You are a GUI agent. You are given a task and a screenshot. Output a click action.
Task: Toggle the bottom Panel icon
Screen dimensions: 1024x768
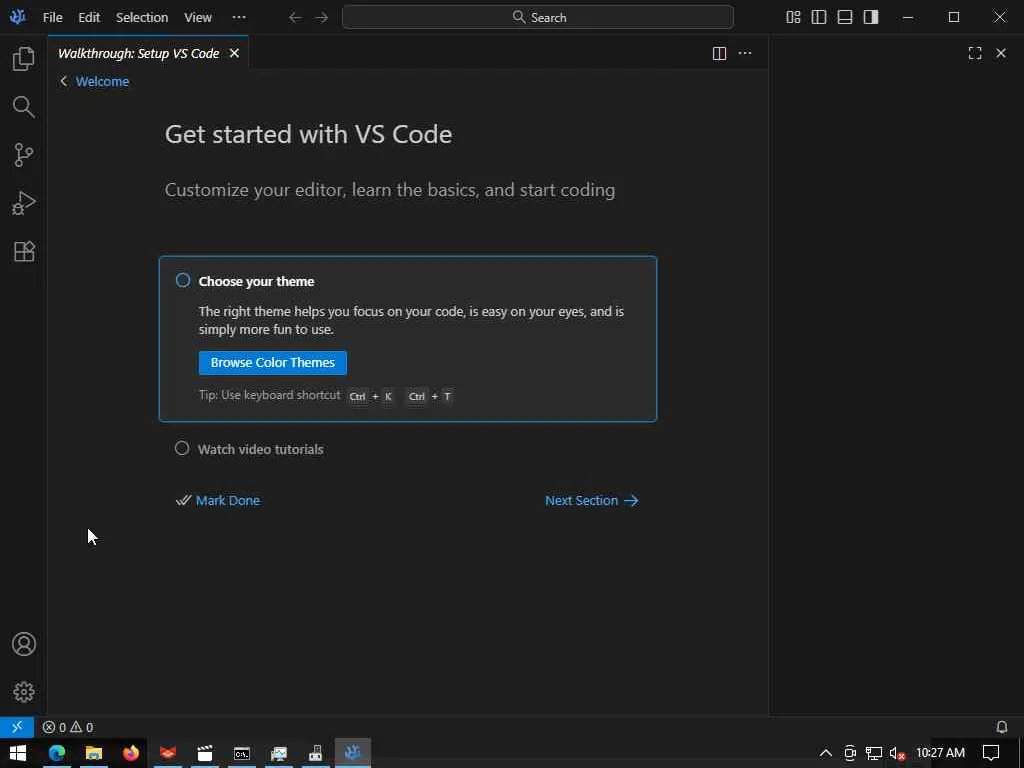pos(845,17)
